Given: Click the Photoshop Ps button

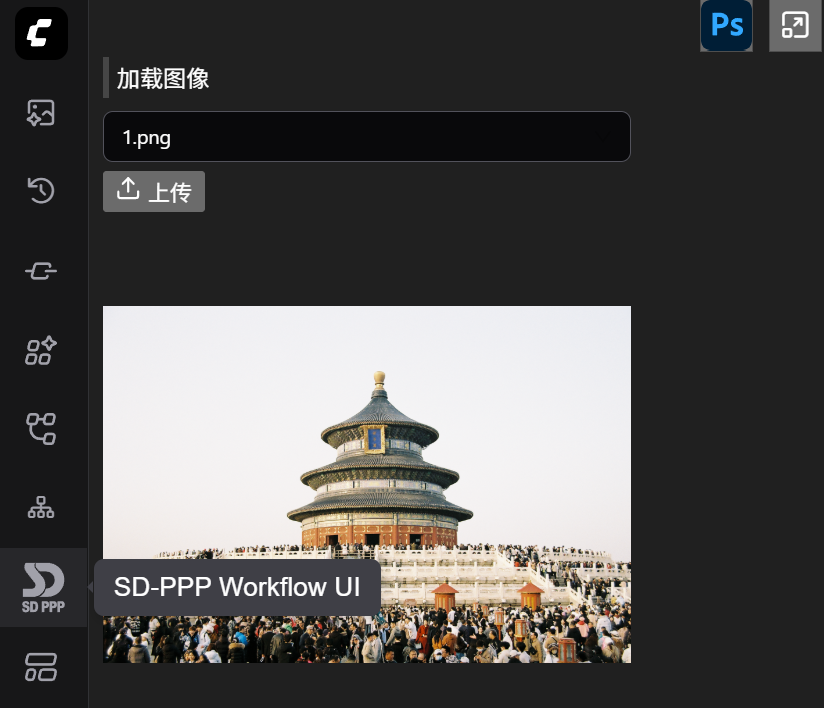Looking at the screenshot, I should pyautogui.click(x=726, y=26).
